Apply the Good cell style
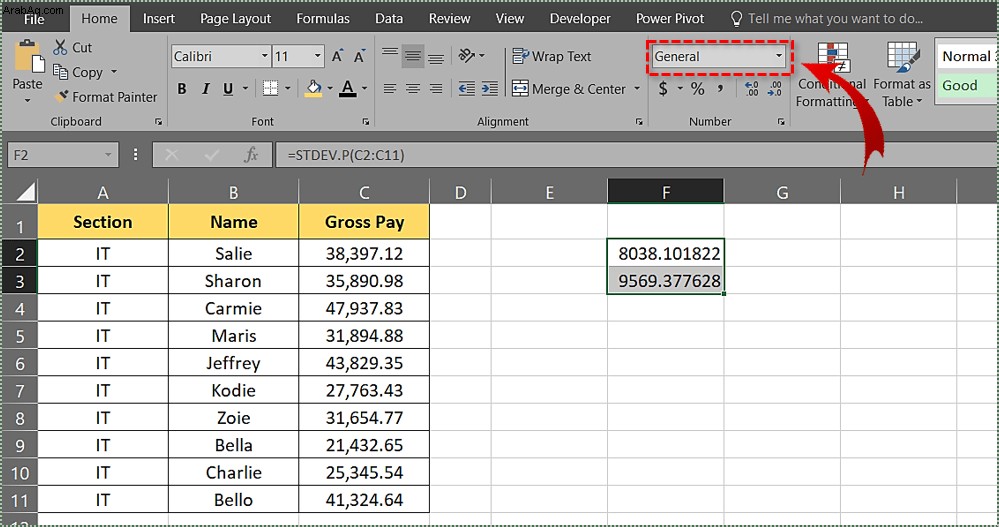 pos(967,85)
